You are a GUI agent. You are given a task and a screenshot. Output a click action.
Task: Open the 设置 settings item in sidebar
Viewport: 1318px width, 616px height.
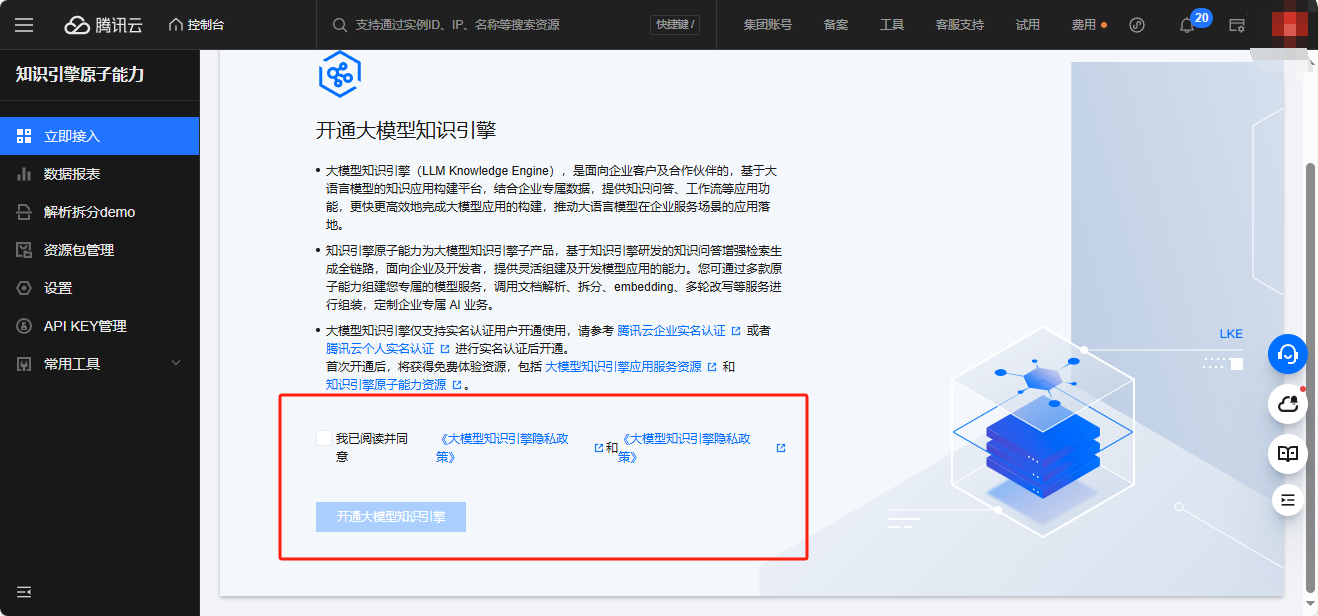pyautogui.click(x=22, y=288)
